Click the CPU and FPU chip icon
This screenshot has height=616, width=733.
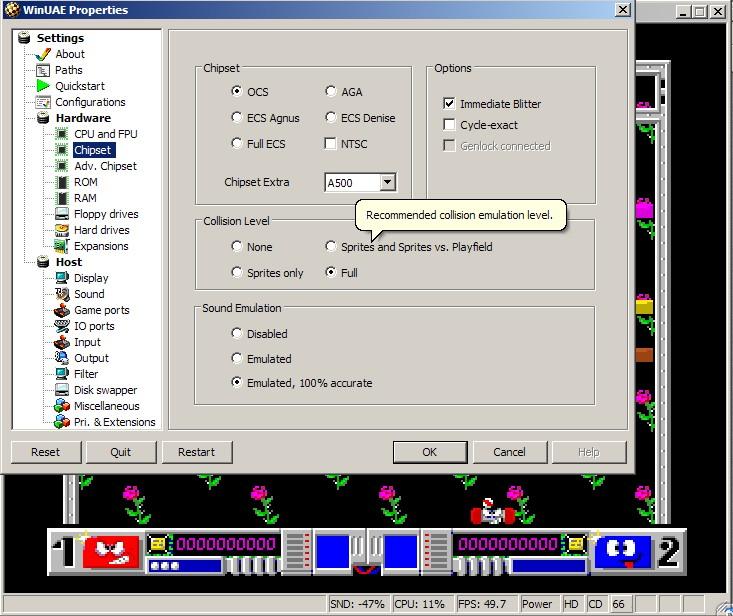click(62, 134)
